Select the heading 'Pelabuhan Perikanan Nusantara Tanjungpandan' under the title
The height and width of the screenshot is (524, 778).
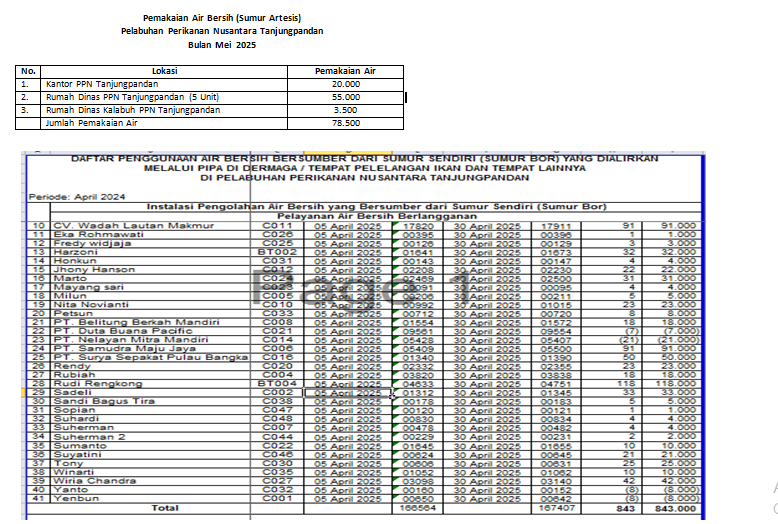coord(222,31)
